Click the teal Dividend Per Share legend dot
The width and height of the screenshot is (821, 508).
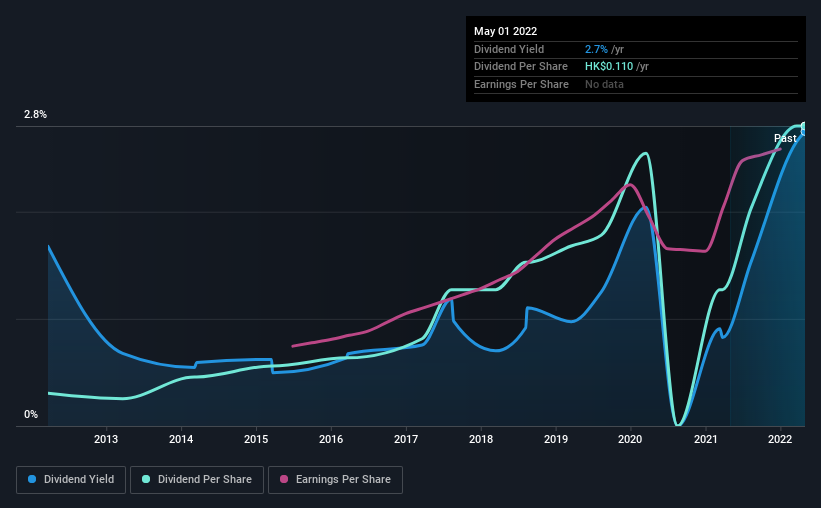coord(146,479)
